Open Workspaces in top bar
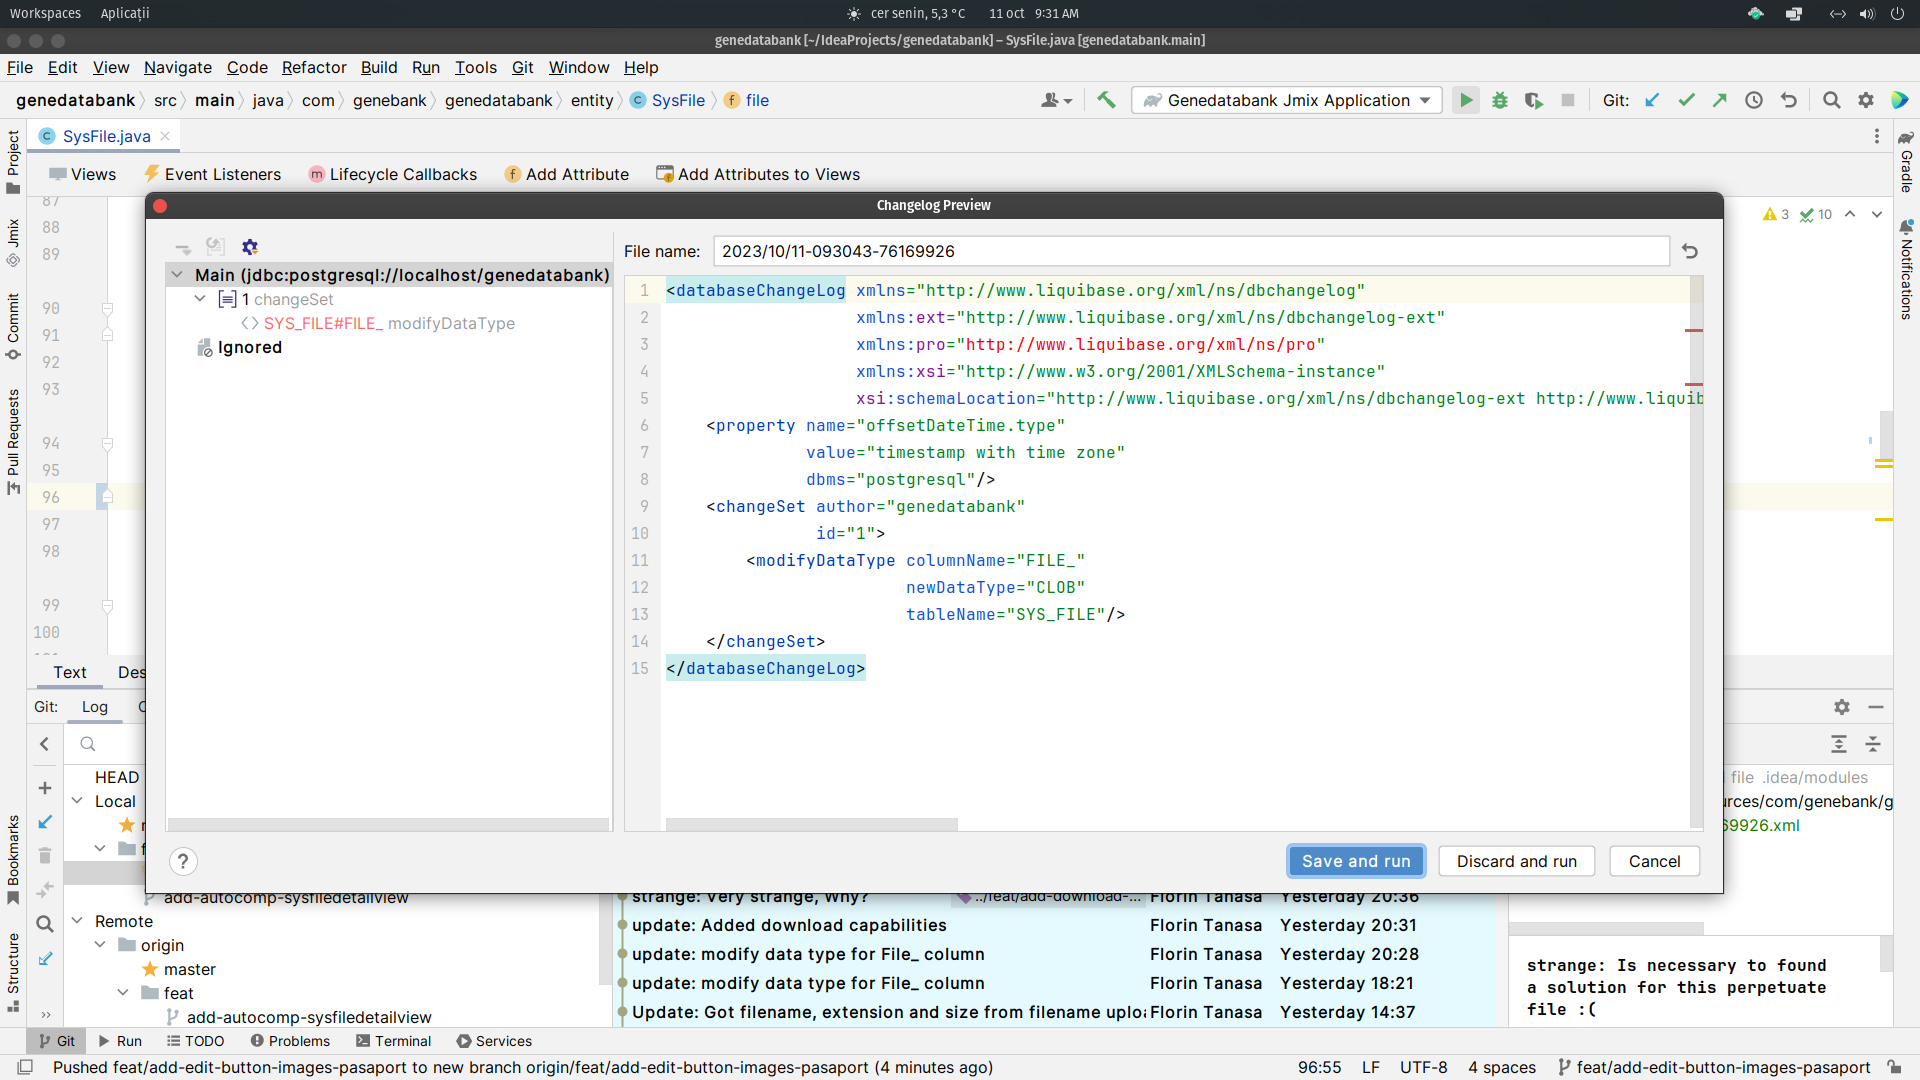Screen dimensions: 1920x1080 pyautogui.click(x=45, y=13)
